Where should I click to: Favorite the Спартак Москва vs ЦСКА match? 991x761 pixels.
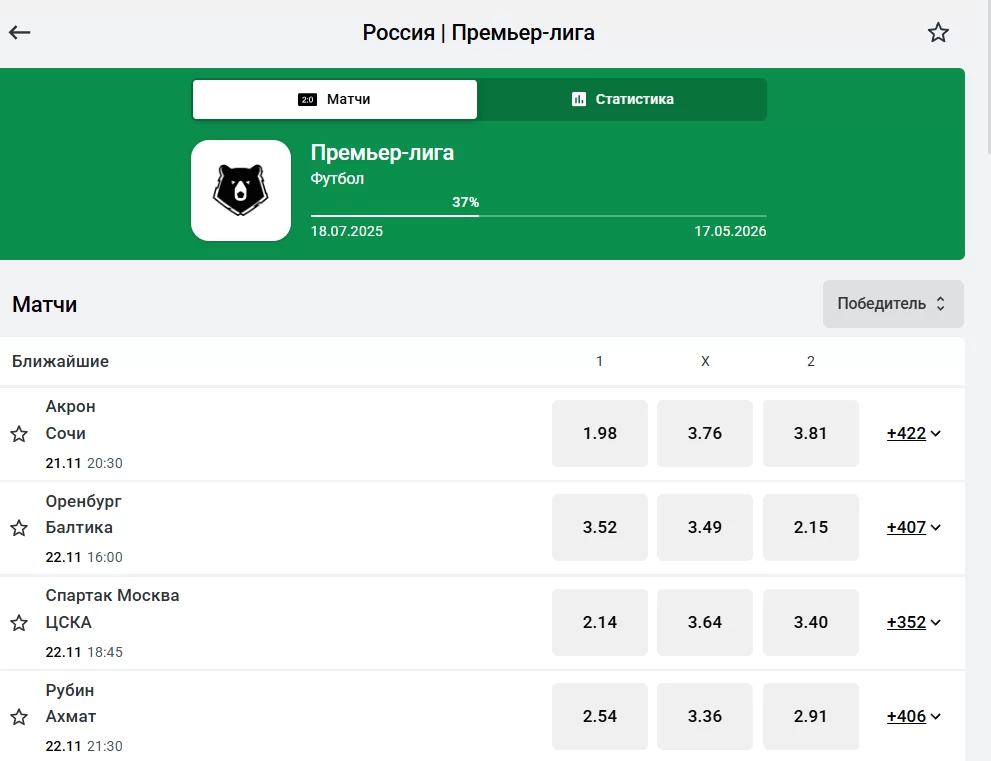click(19, 623)
